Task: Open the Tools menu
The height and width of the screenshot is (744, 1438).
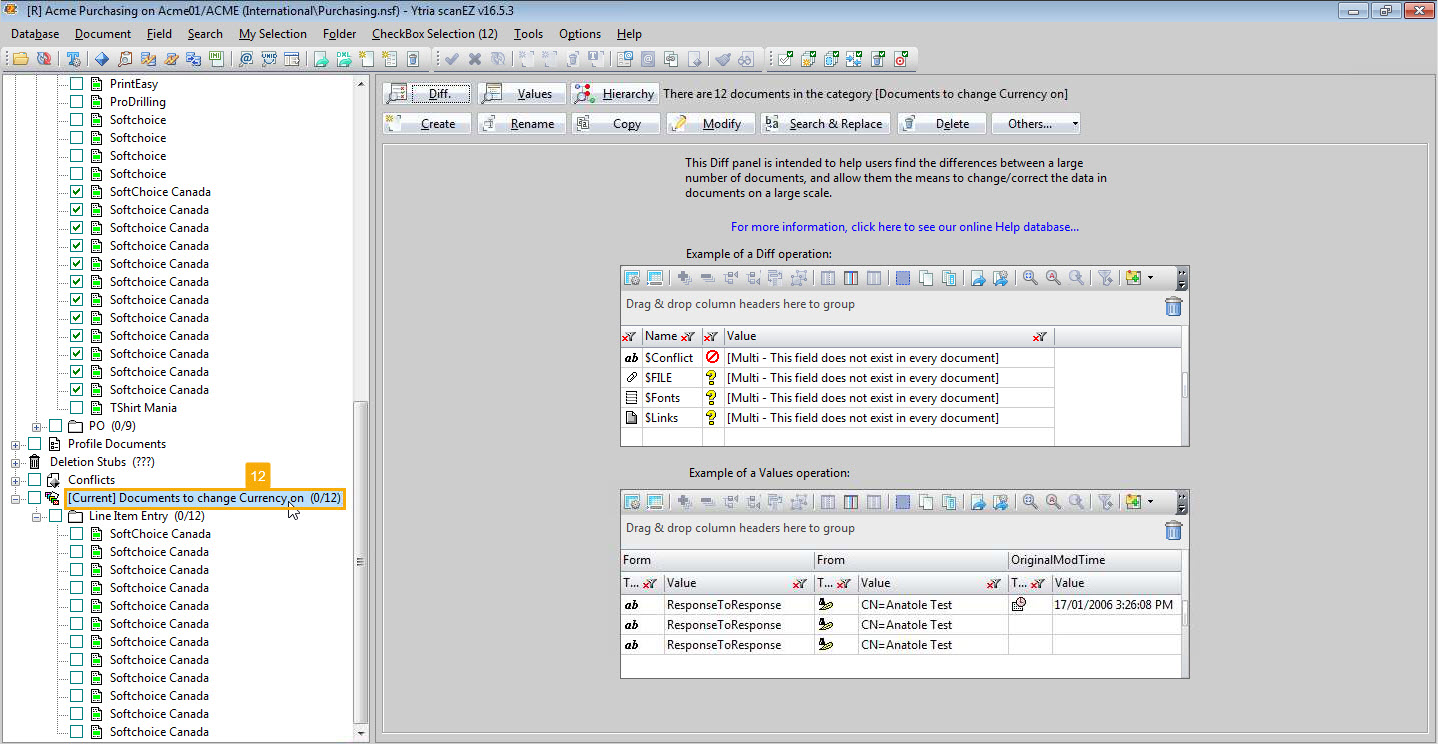Action: coord(528,33)
